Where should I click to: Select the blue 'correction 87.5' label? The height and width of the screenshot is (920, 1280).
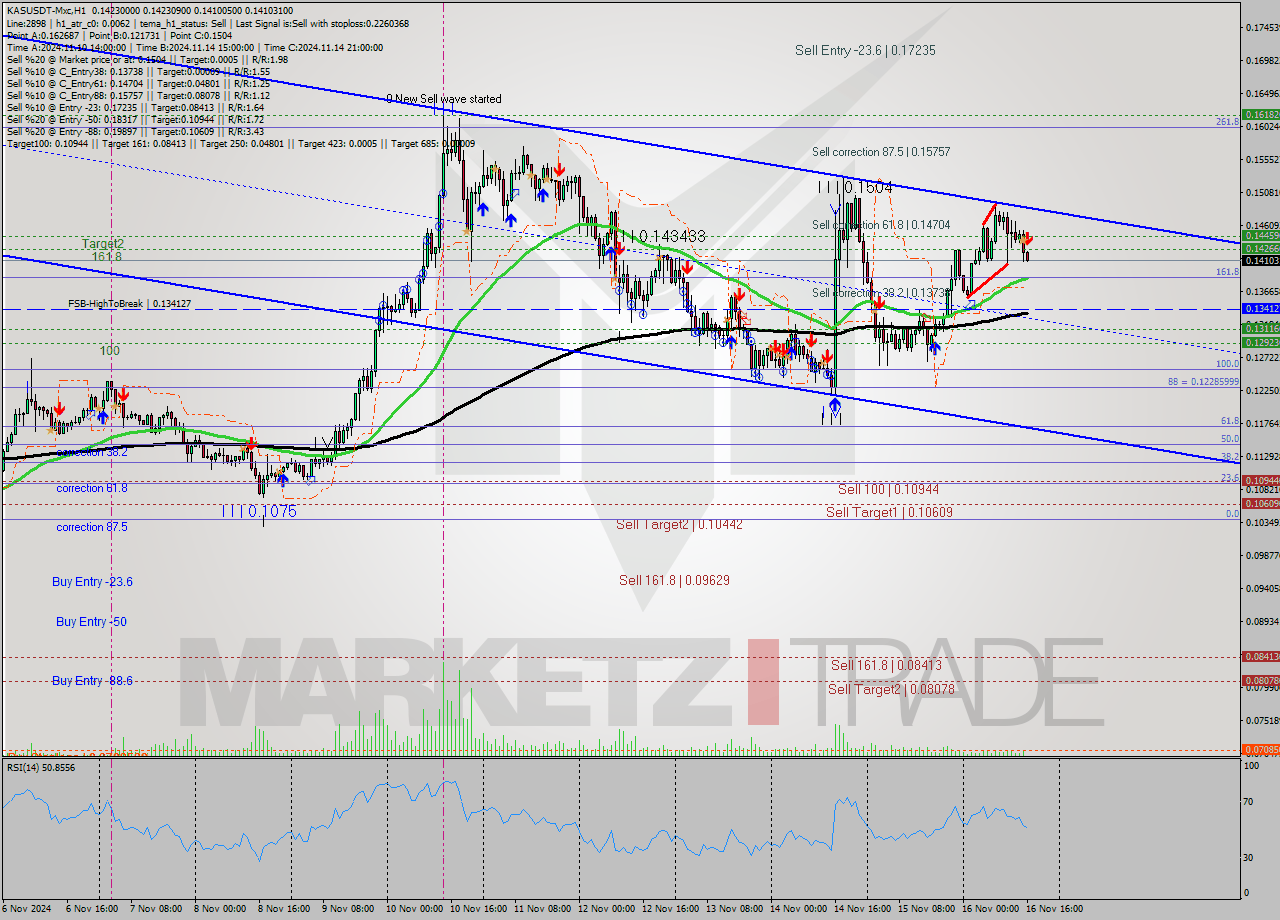92,527
